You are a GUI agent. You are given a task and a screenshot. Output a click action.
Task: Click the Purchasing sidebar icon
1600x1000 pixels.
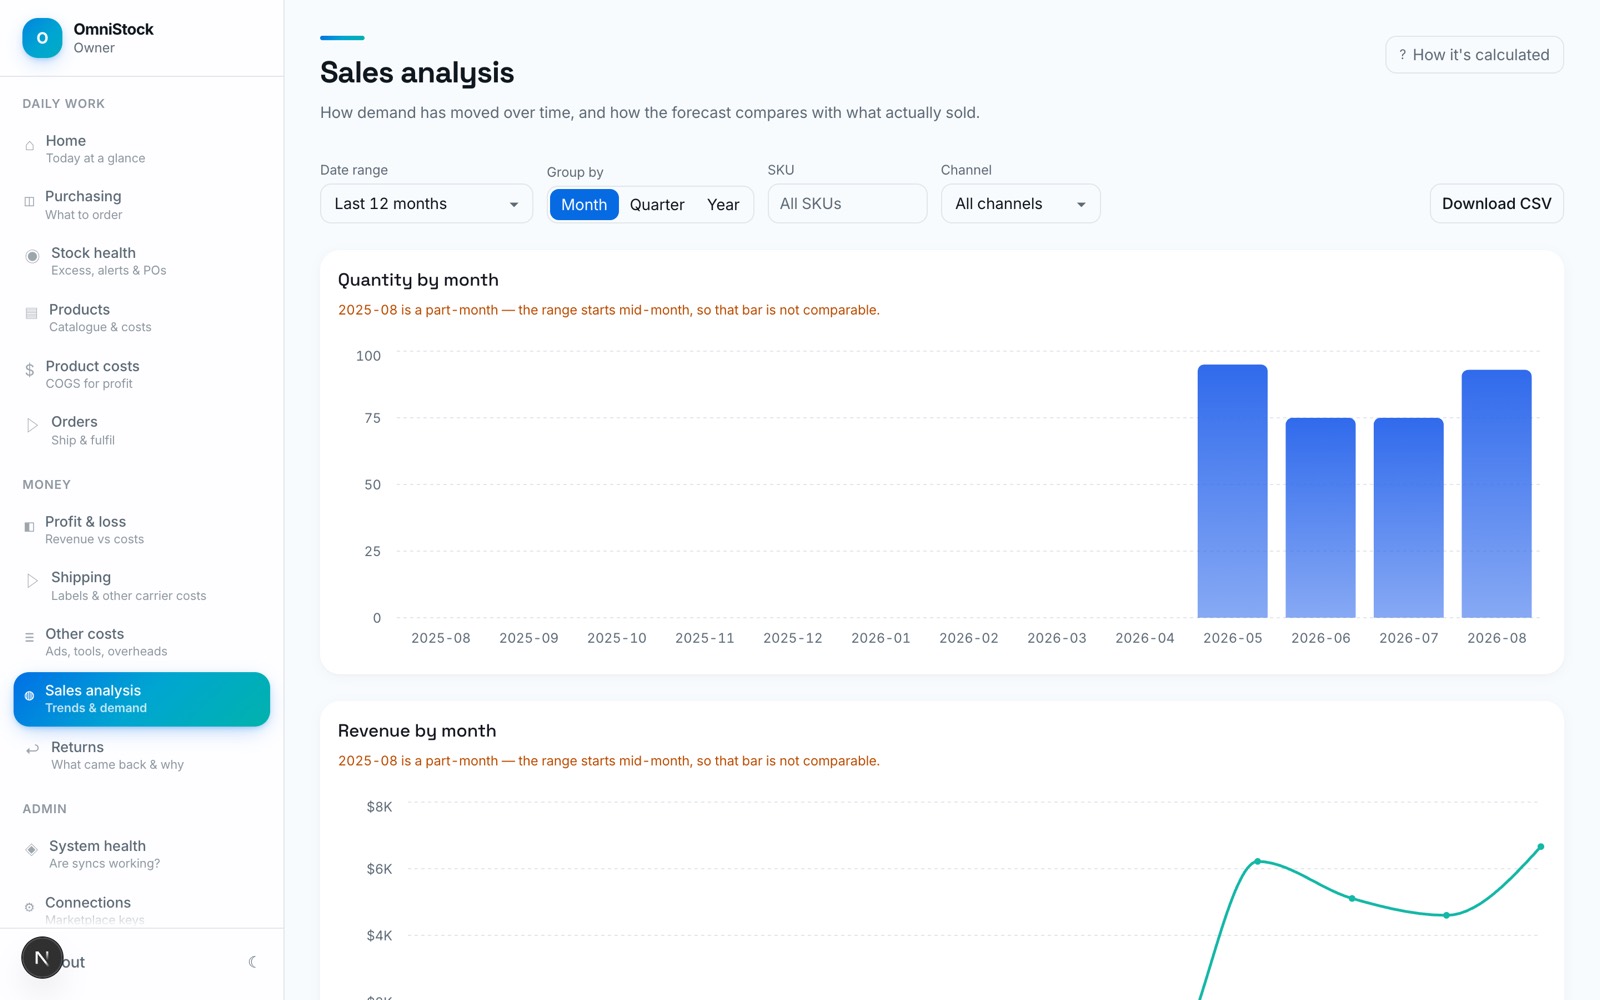[x=29, y=202]
